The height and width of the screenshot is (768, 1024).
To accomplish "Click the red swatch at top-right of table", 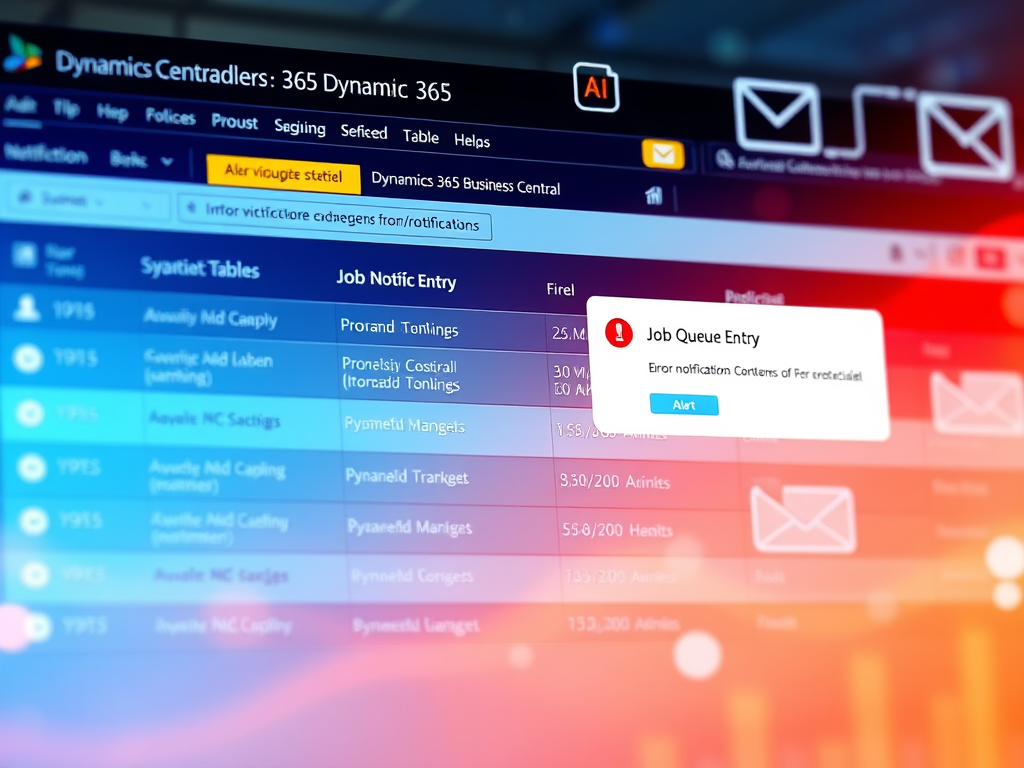I will click(990, 259).
